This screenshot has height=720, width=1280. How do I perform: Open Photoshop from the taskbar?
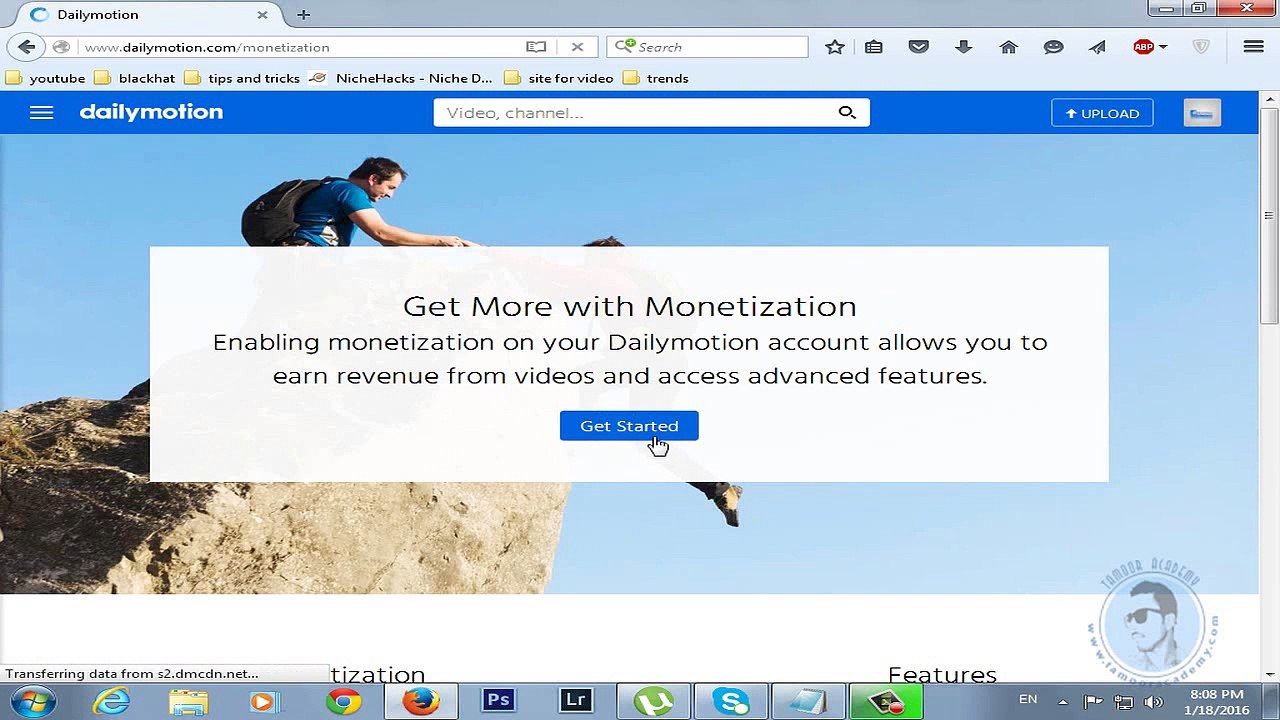[498, 701]
